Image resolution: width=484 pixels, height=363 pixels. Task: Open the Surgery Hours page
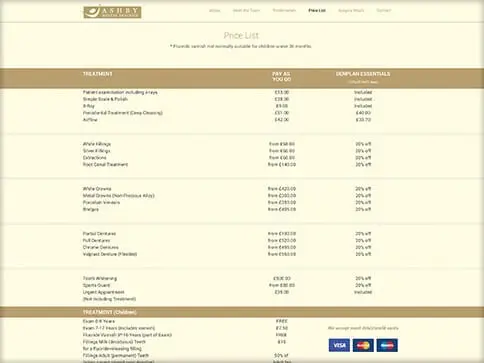tap(351, 10)
